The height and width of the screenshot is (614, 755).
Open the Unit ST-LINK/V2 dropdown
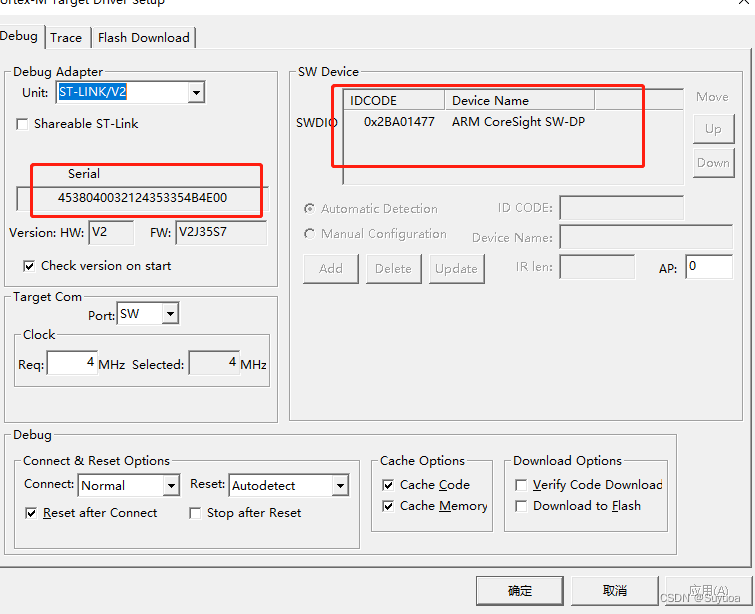(x=196, y=92)
